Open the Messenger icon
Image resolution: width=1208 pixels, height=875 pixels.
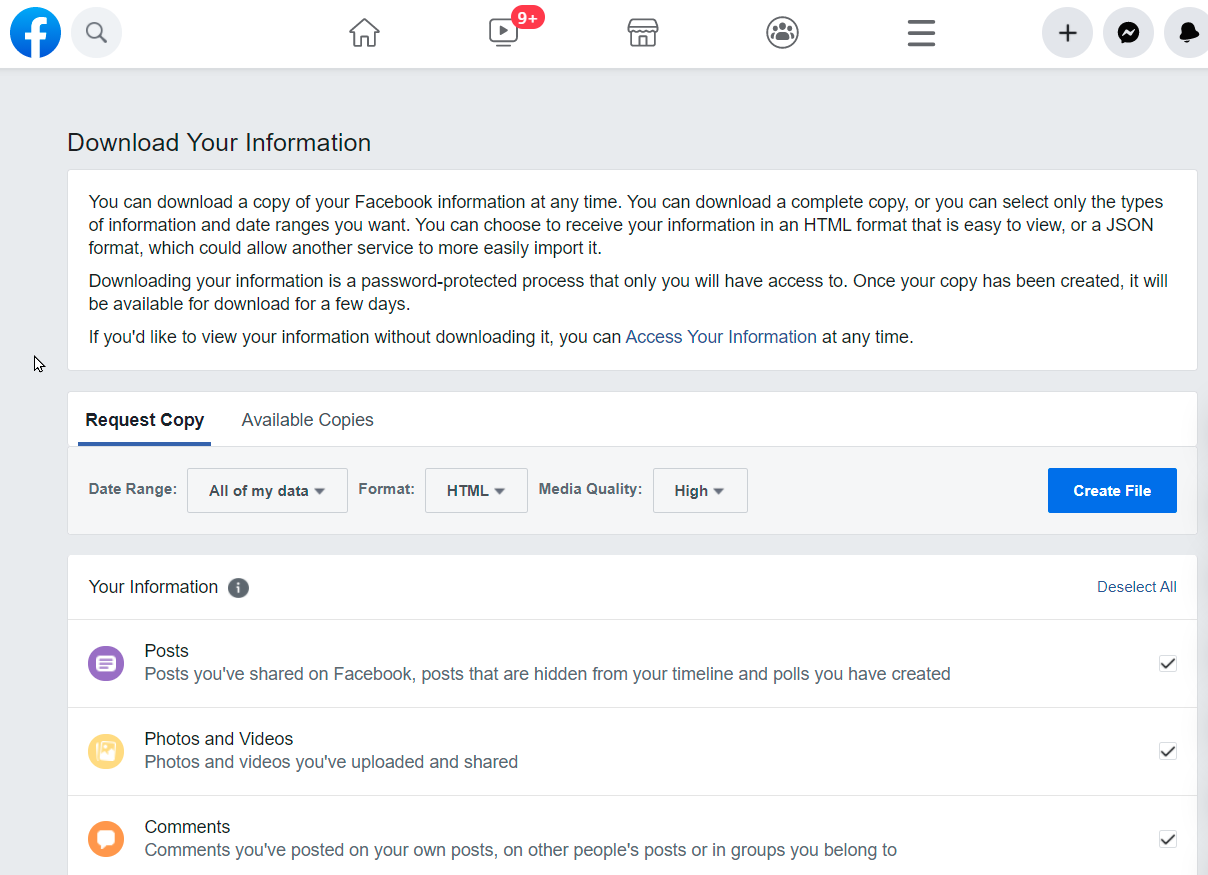[1128, 33]
